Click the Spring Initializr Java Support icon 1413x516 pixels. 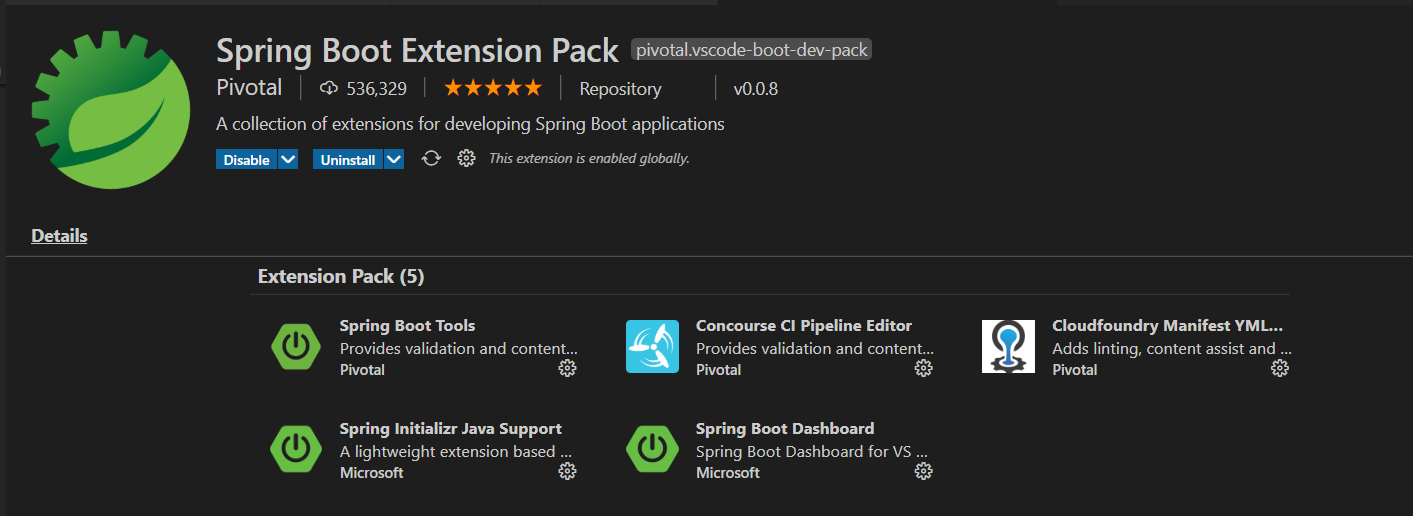[x=296, y=449]
